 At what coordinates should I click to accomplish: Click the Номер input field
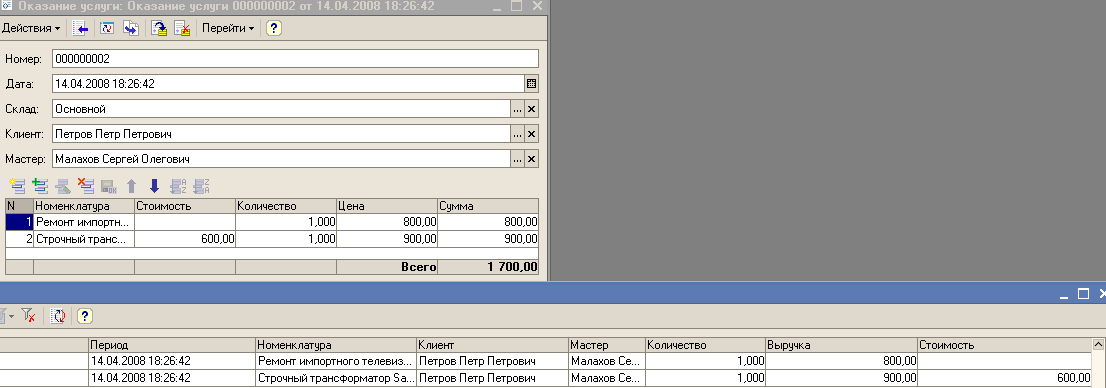pos(296,59)
